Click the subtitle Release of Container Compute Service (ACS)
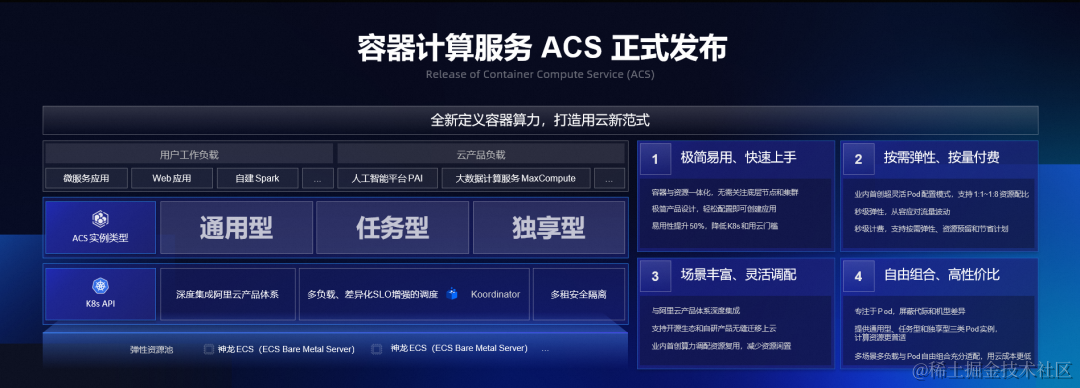Screen dimensions: 1080x388 [540, 74]
